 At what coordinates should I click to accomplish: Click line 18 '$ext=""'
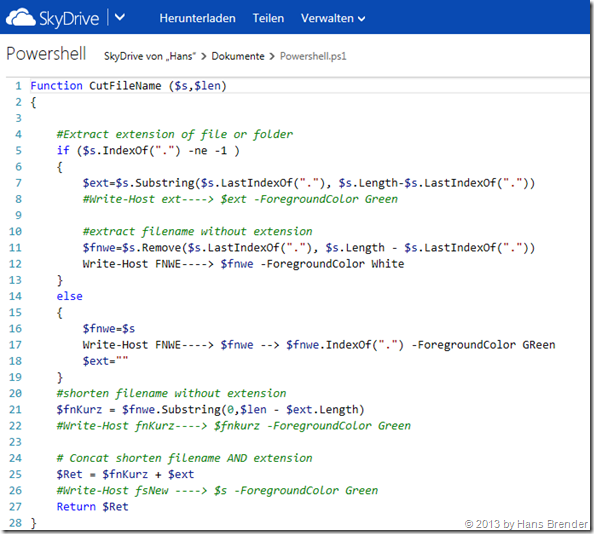(105, 361)
